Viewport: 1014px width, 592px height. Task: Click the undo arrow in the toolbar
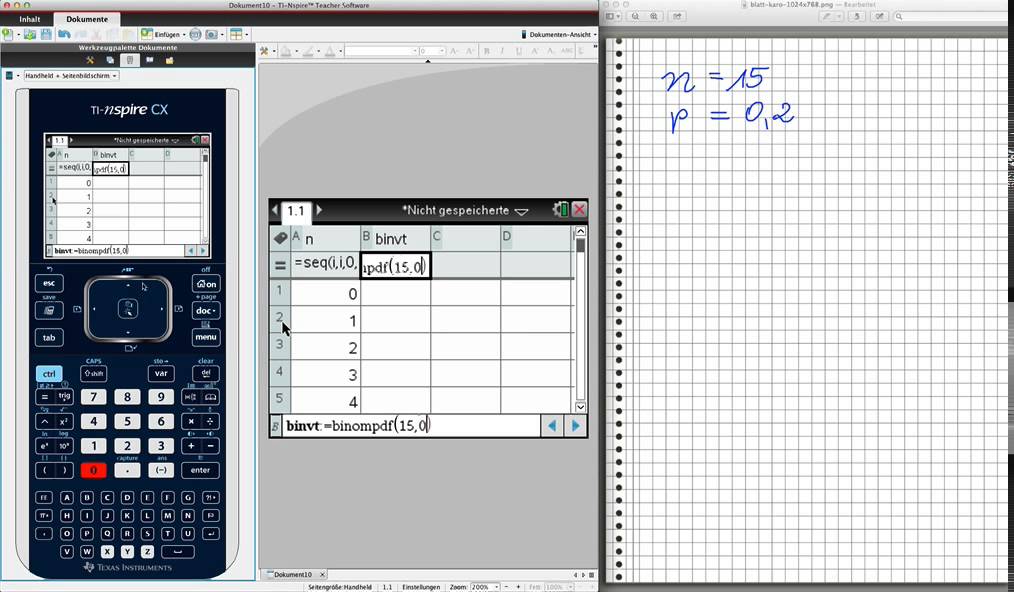click(x=63, y=34)
